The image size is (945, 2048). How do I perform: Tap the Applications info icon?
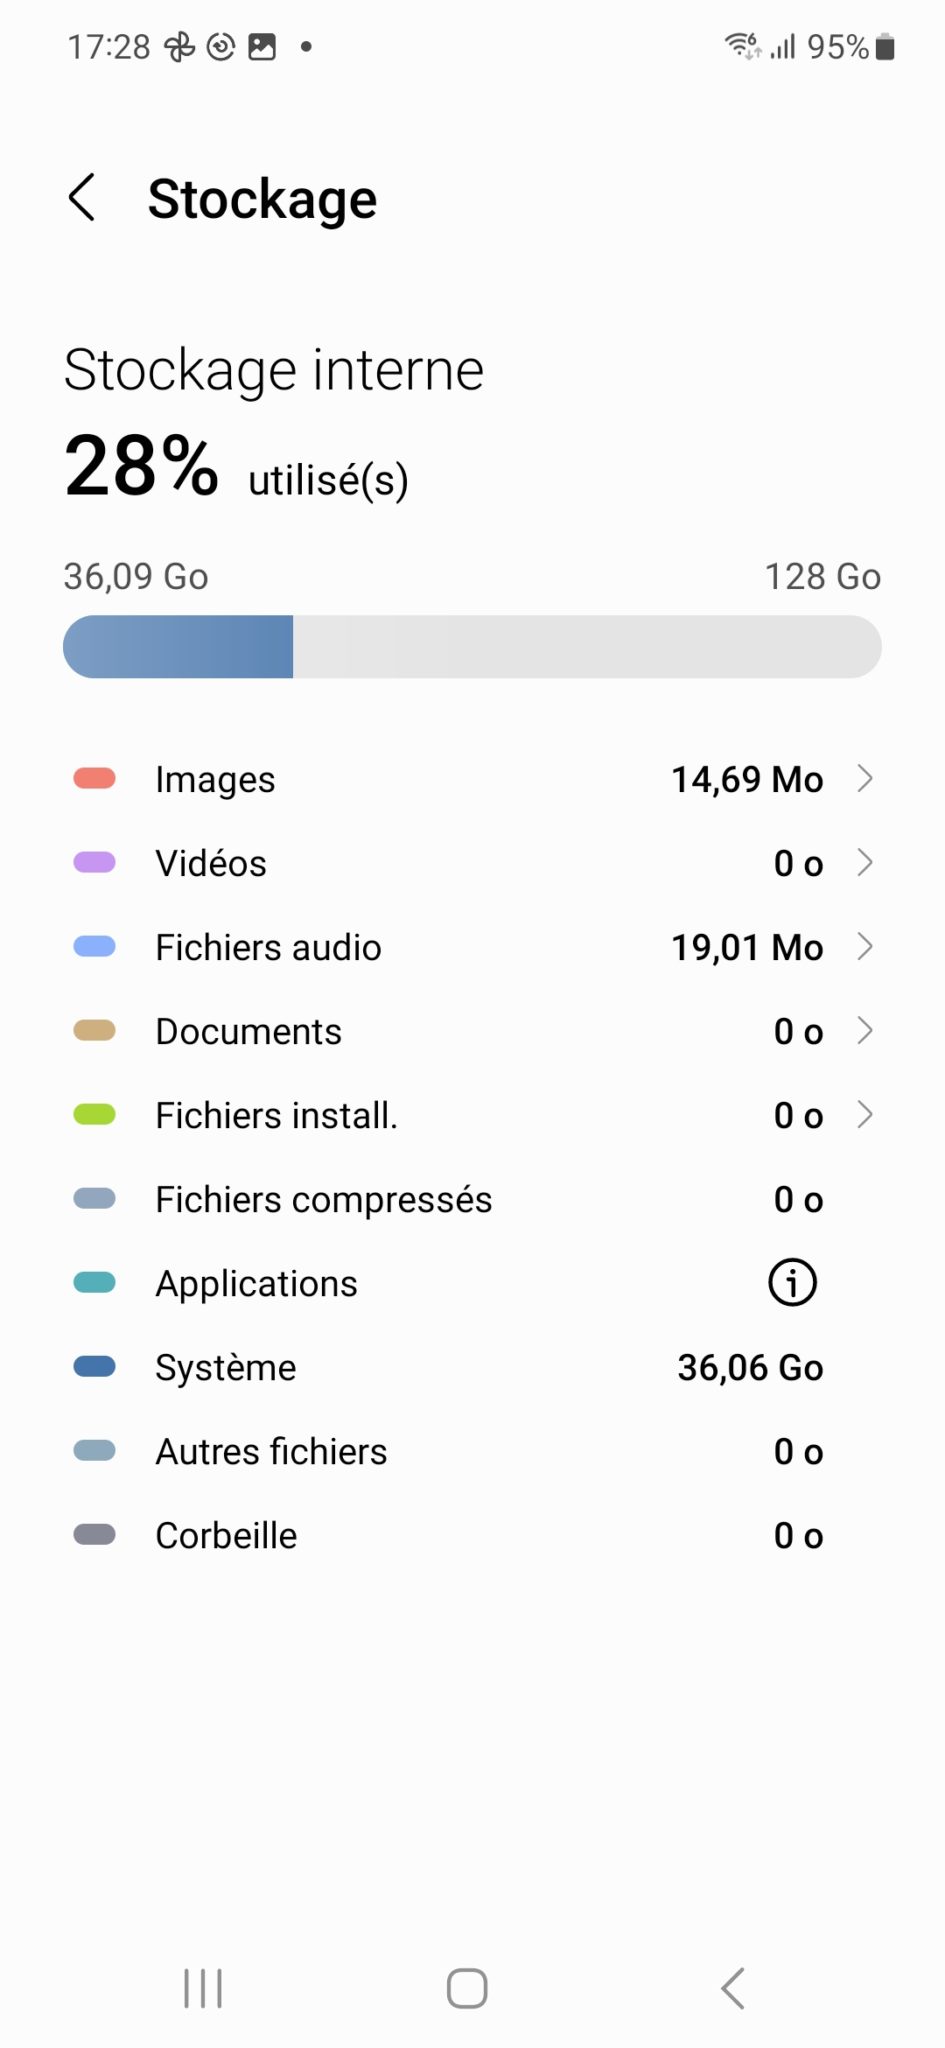[792, 1283]
